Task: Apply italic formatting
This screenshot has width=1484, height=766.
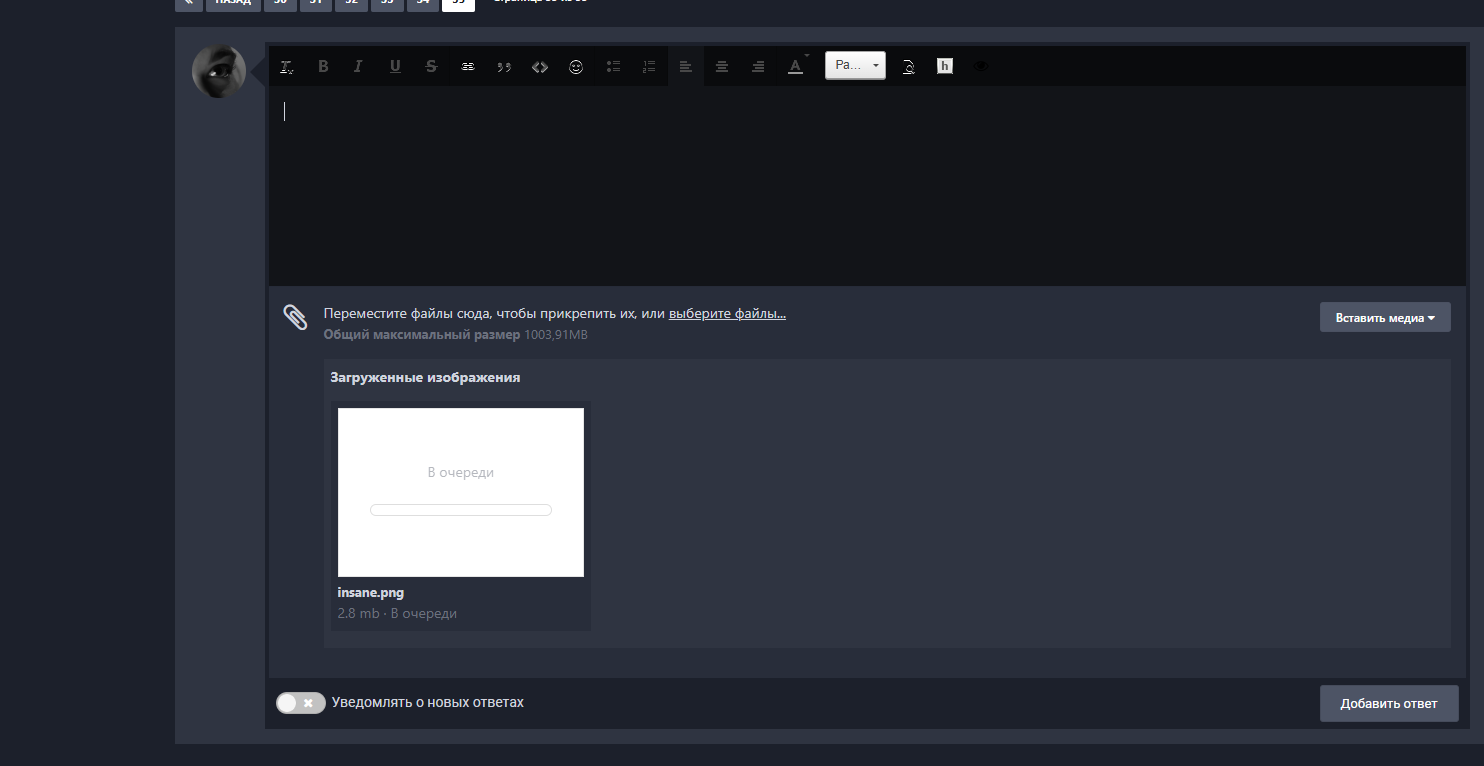Action: coord(358,65)
